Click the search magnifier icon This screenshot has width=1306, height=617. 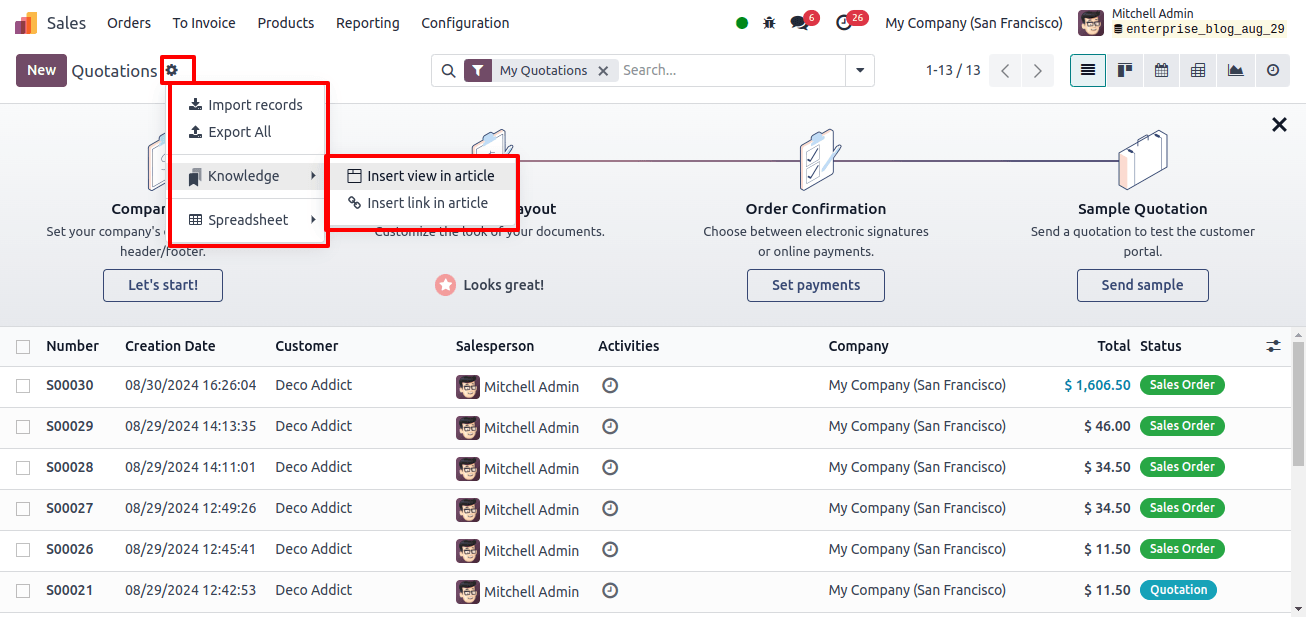pyautogui.click(x=448, y=71)
